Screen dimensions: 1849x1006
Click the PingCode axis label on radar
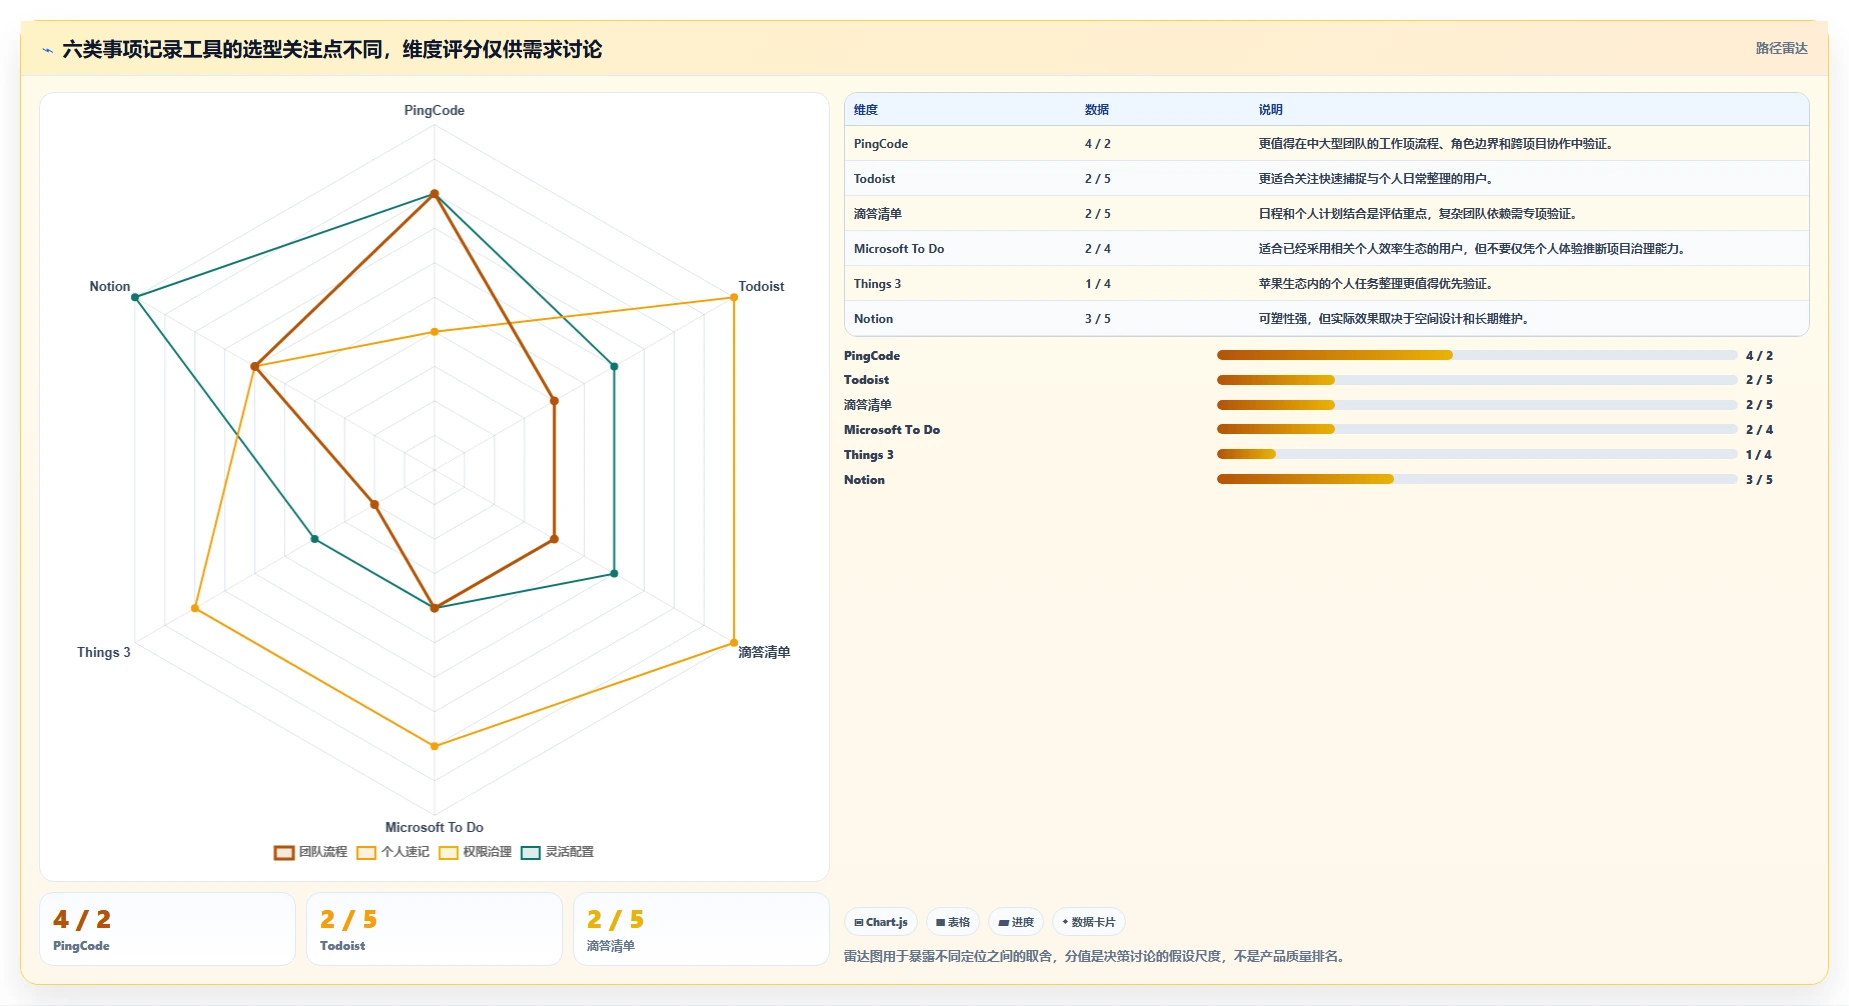click(434, 111)
